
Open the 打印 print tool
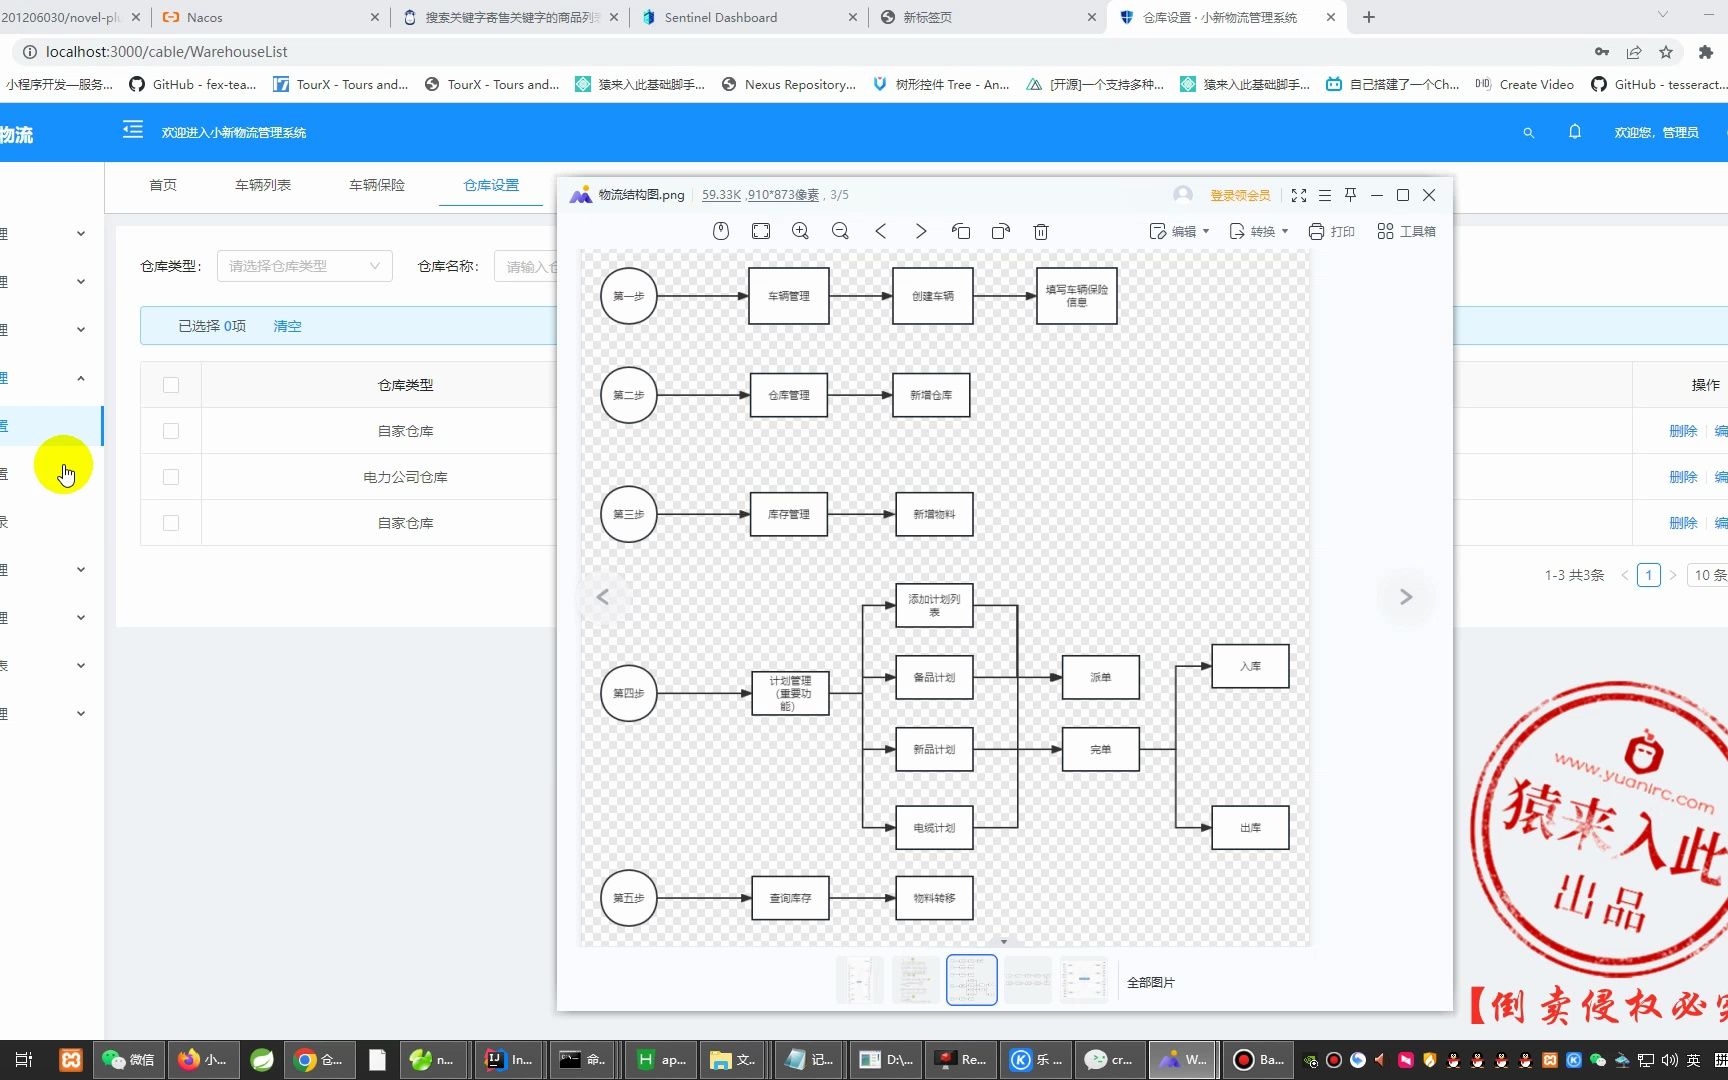point(1331,231)
